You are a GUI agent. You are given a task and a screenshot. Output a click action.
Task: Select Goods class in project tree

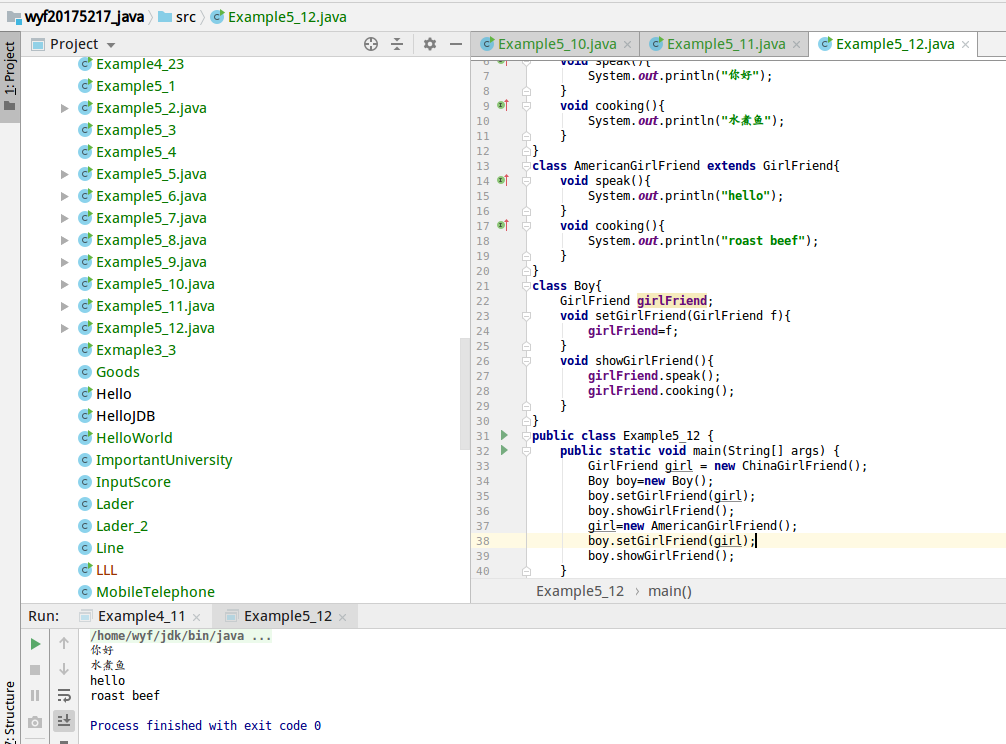coord(117,372)
